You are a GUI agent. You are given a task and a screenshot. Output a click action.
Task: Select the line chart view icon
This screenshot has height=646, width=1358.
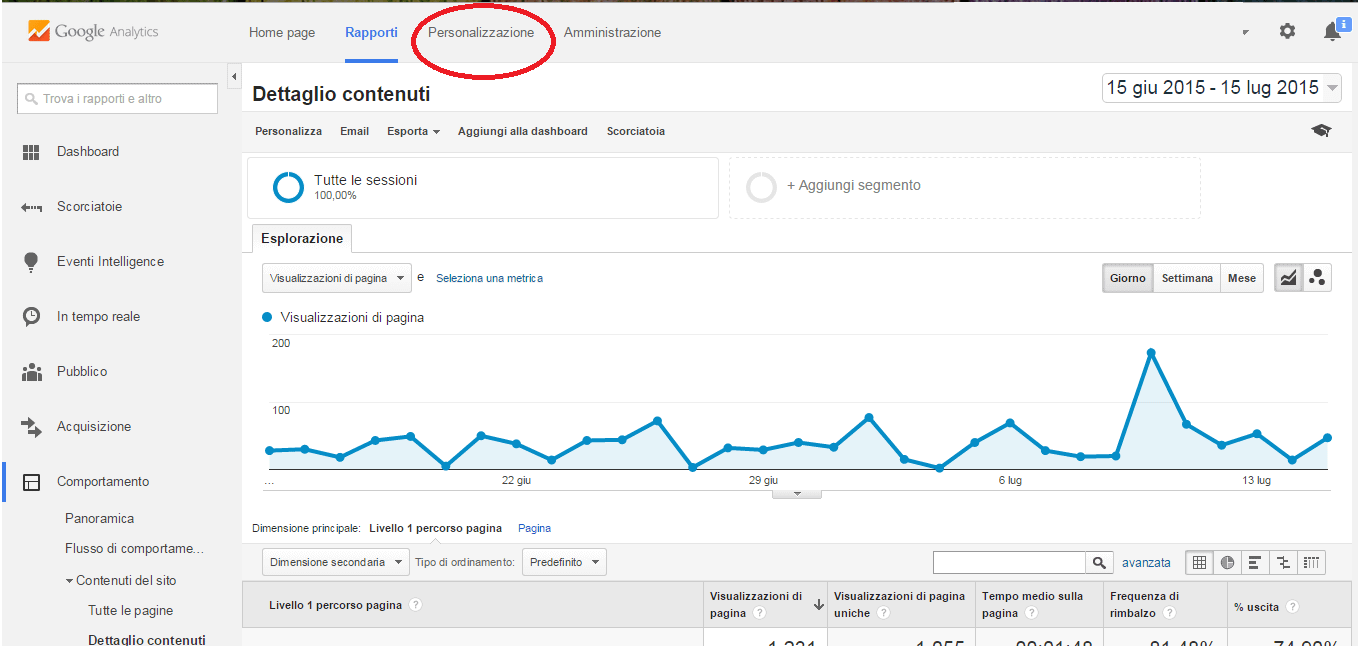(x=1289, y=278)
